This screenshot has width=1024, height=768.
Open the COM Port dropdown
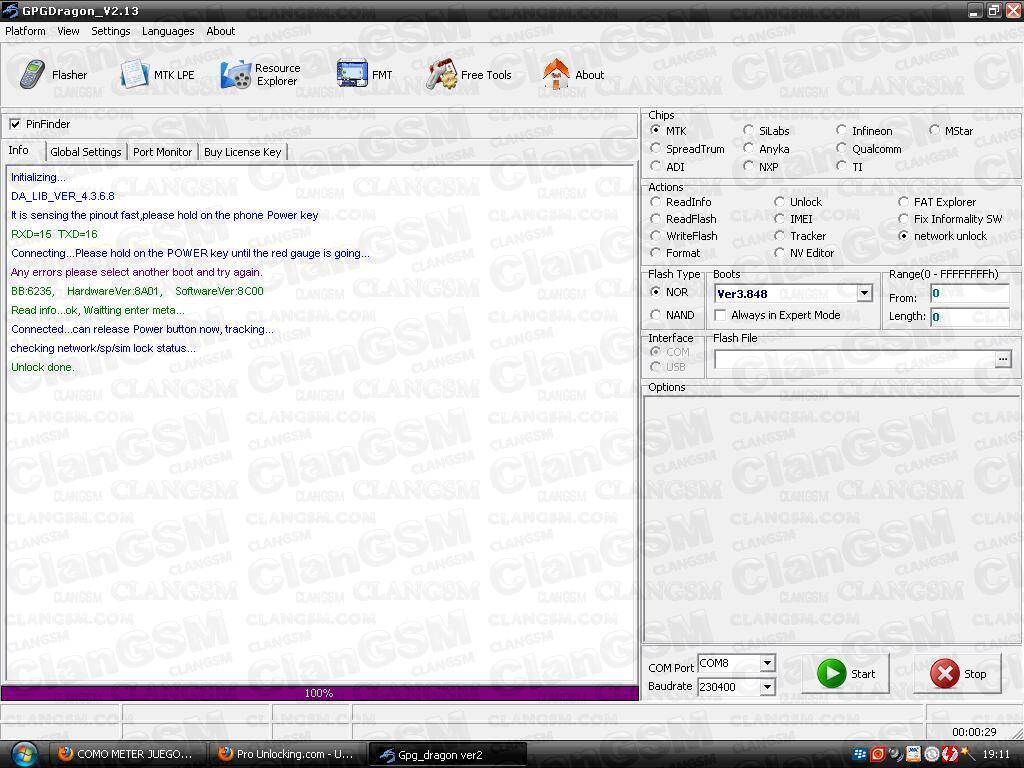768,664
